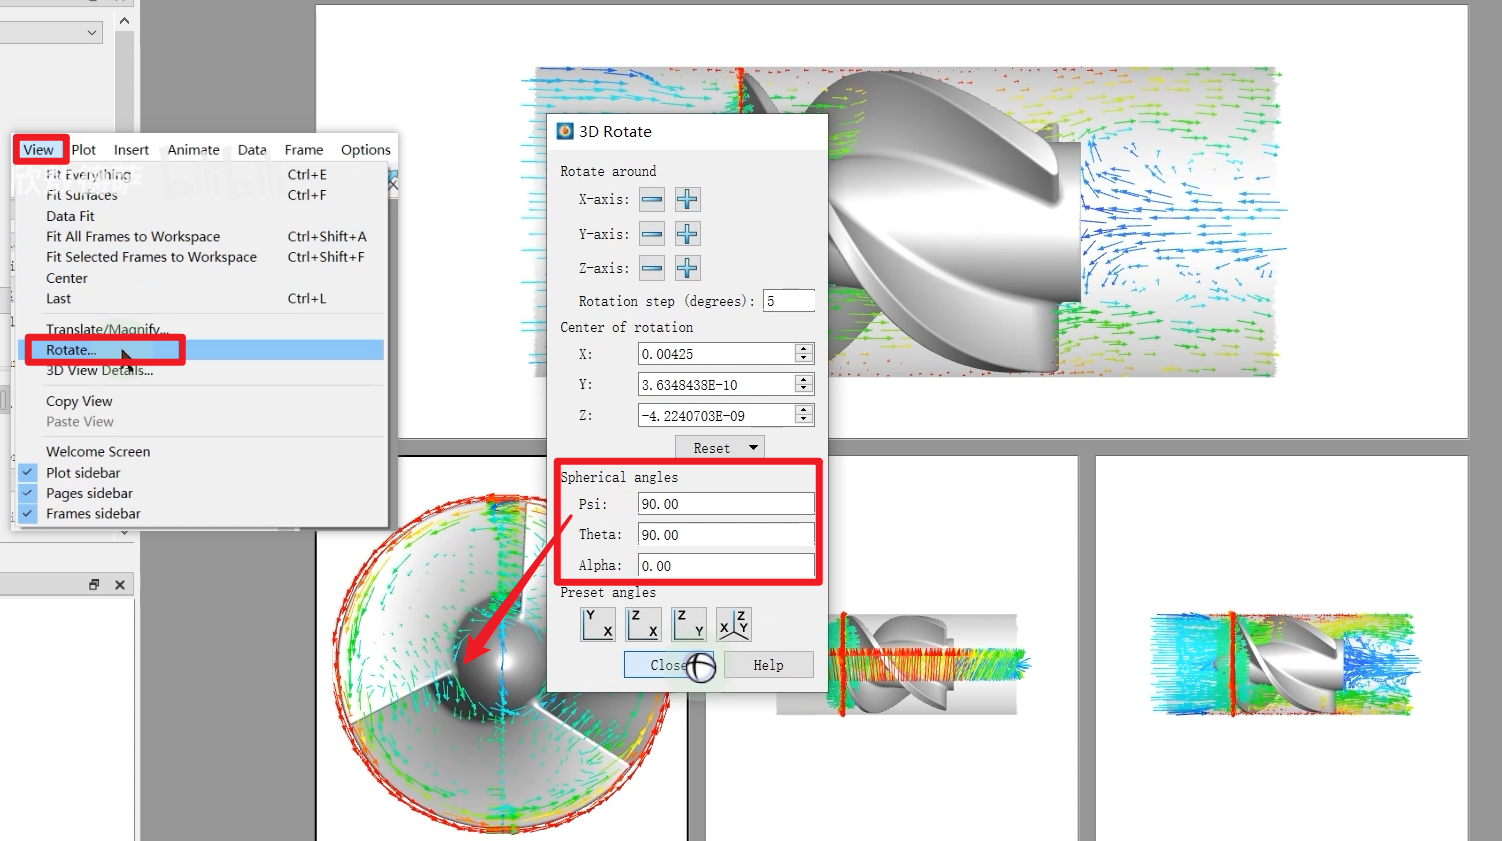
Task: Expand the combo box at top left
Action: [x=92, y=33]
